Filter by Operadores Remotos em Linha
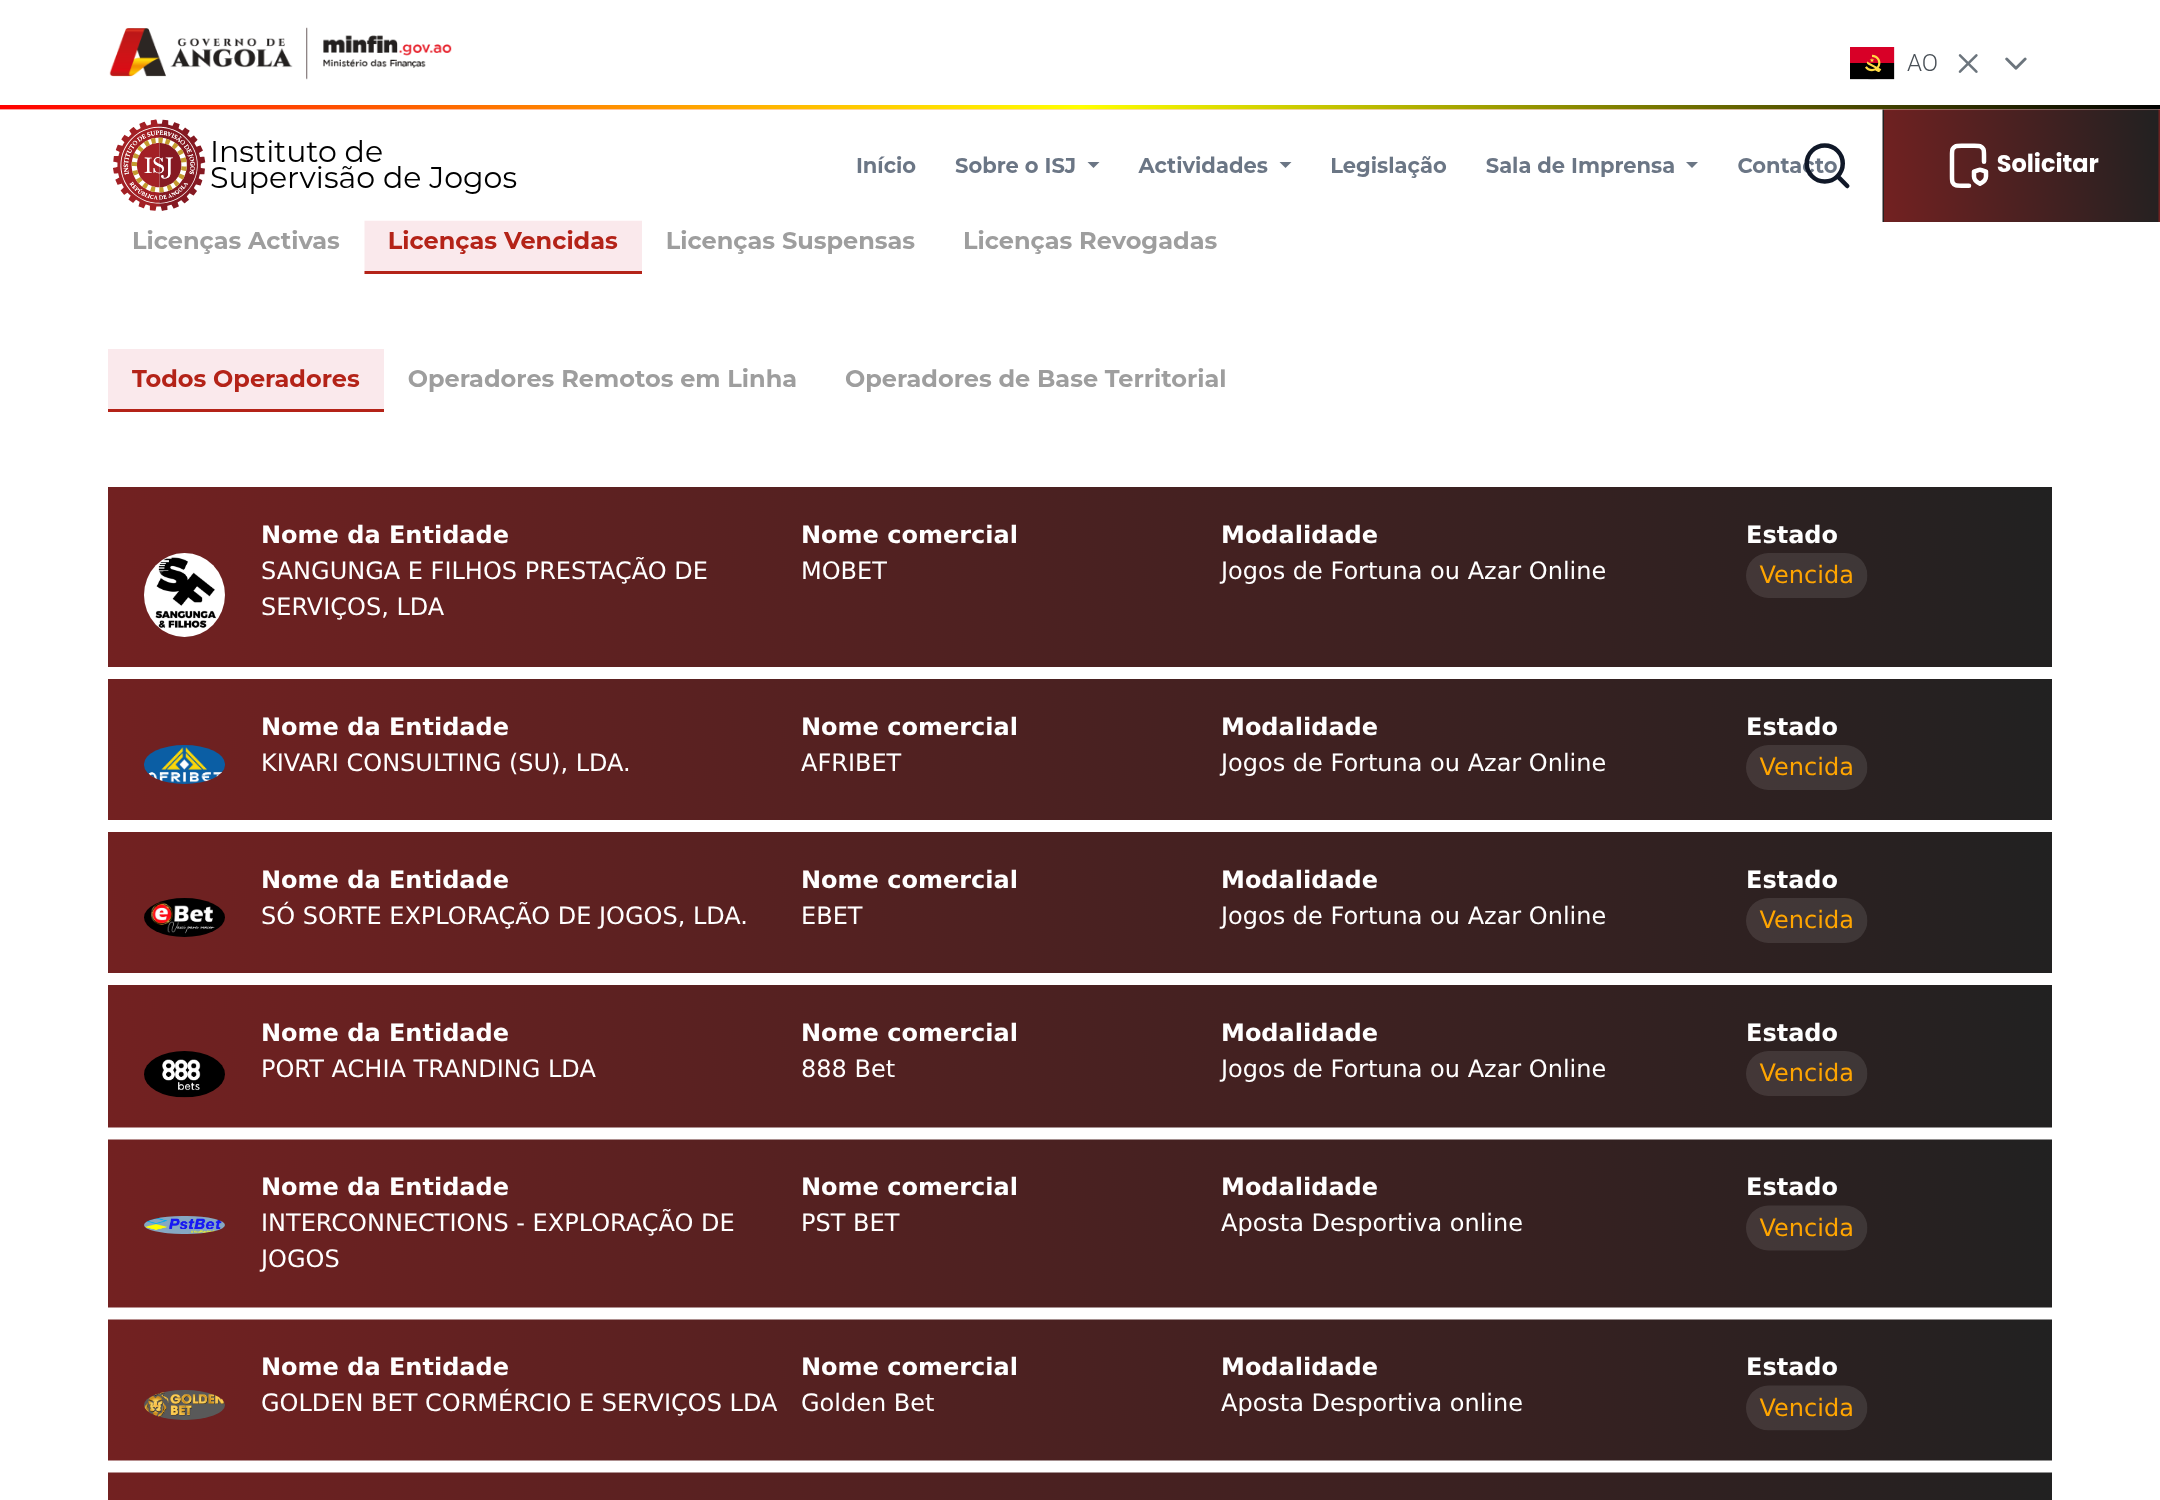The height and width of the screenshot is (1500, 2160). pos(602,379)
